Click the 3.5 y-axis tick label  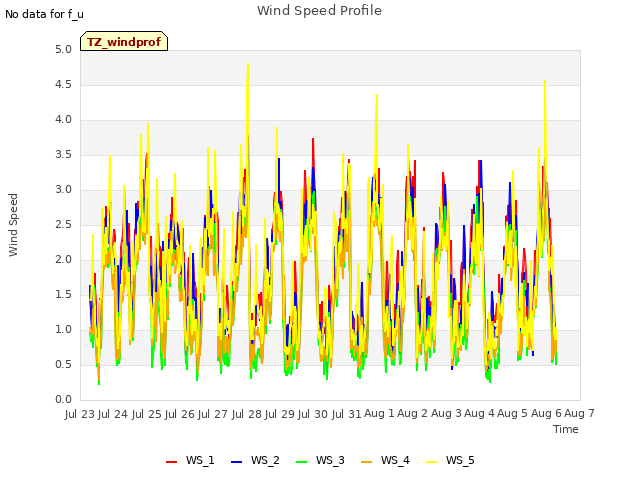[x=63, y=155]
